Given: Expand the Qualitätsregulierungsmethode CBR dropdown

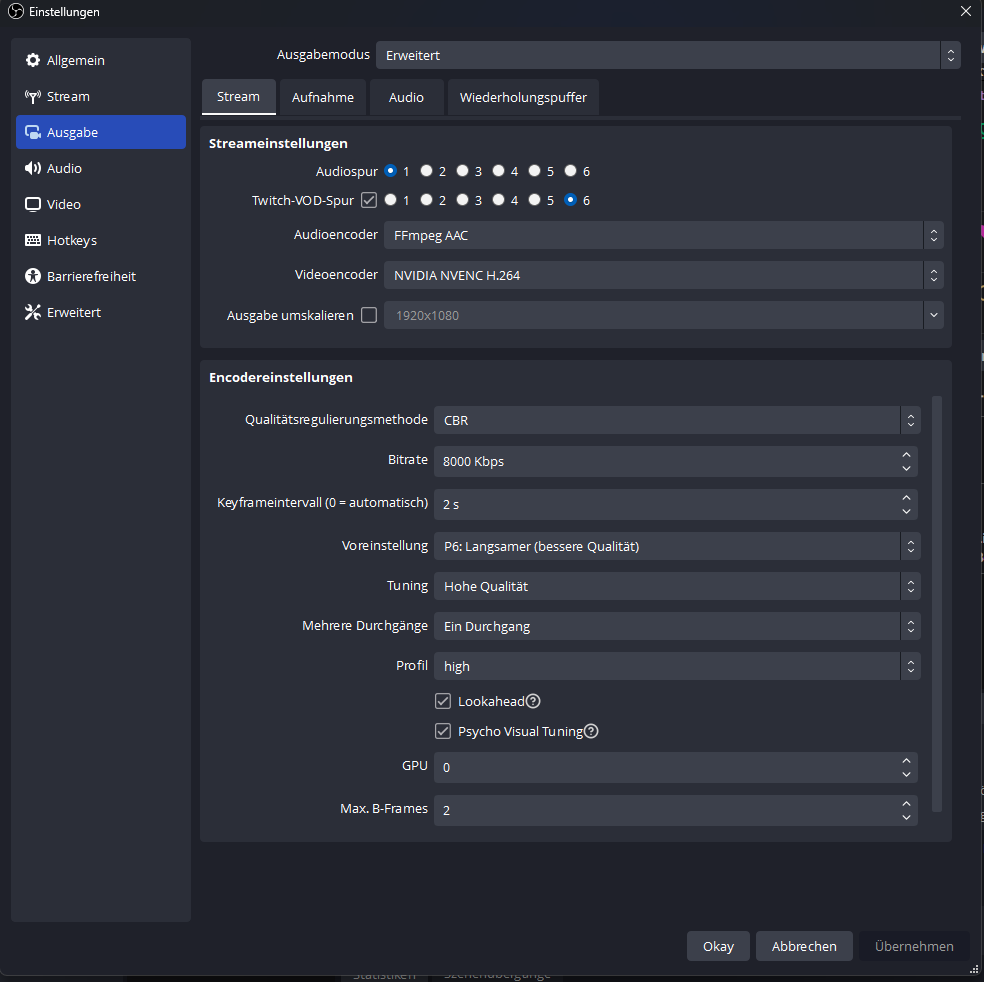Looking at the screenshot, I should (x=676, y=421).
